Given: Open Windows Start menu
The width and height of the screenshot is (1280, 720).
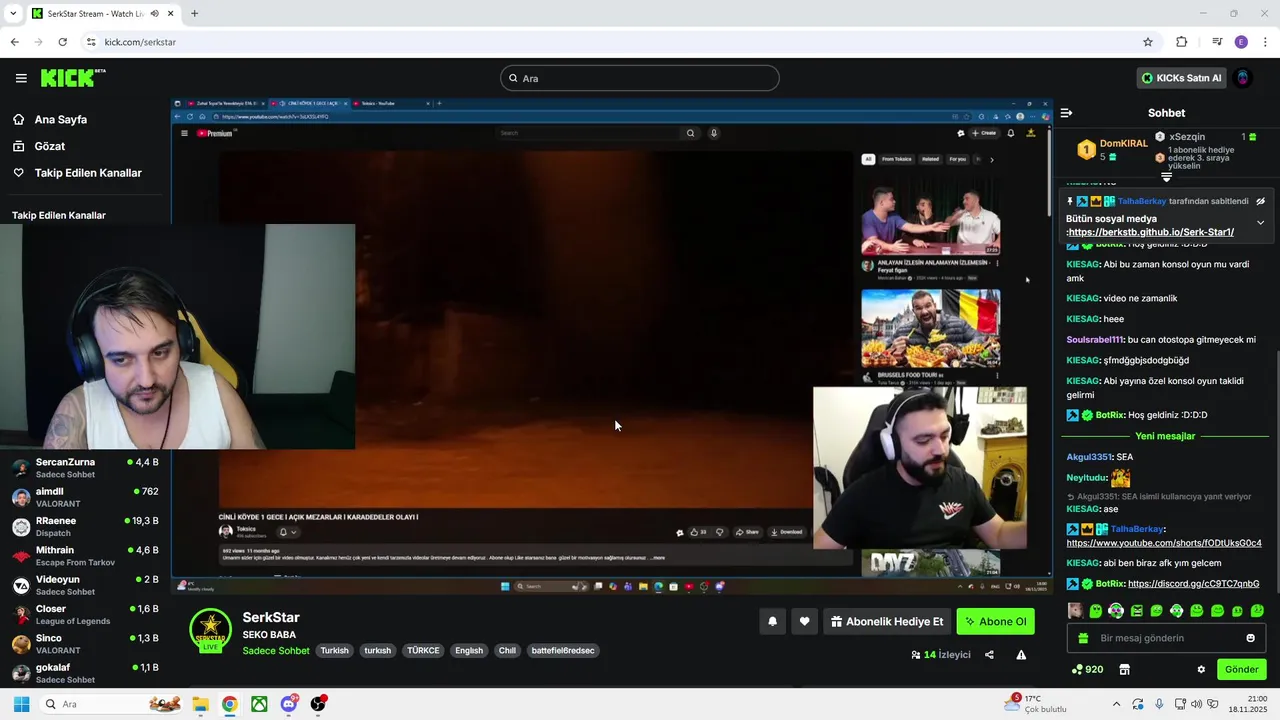Looking at the screenshot, I should click(21, 704).
